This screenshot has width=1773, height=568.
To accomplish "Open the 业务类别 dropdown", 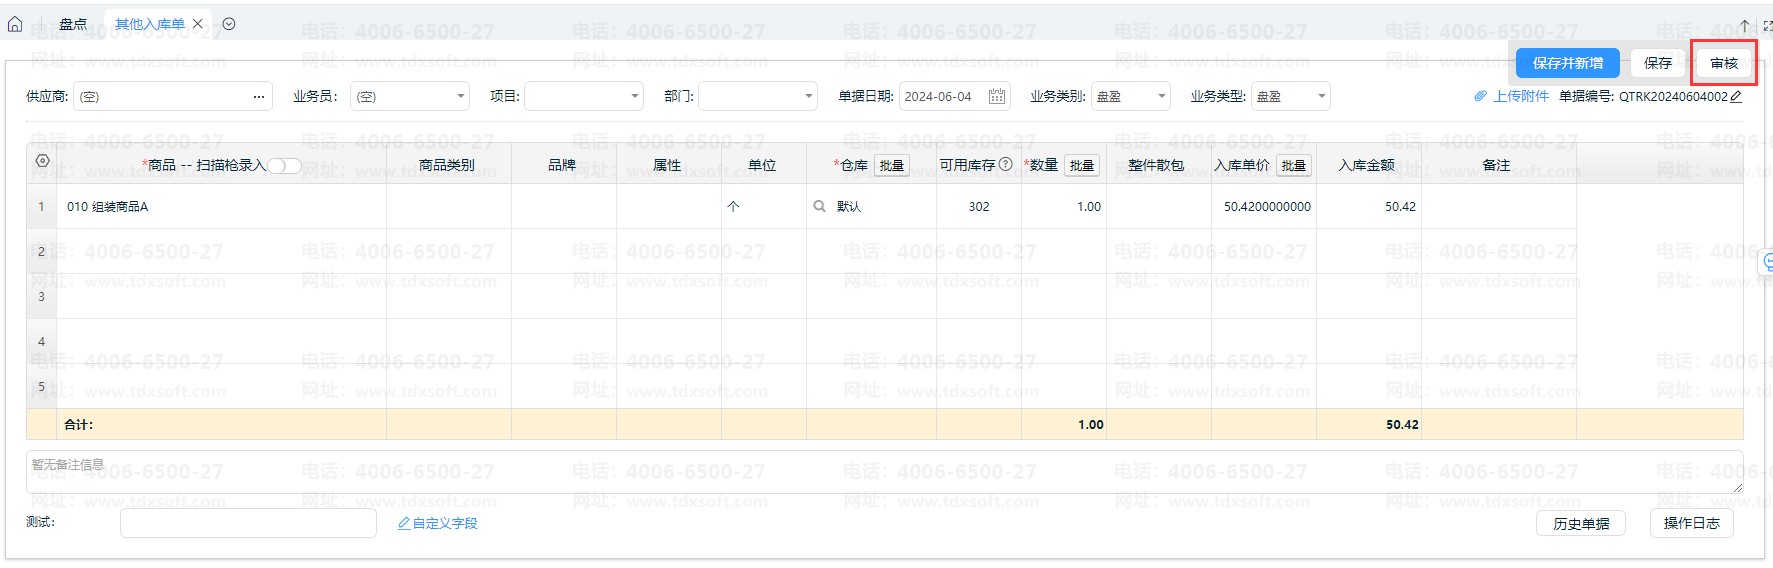I will click(x=1161, y=97).
